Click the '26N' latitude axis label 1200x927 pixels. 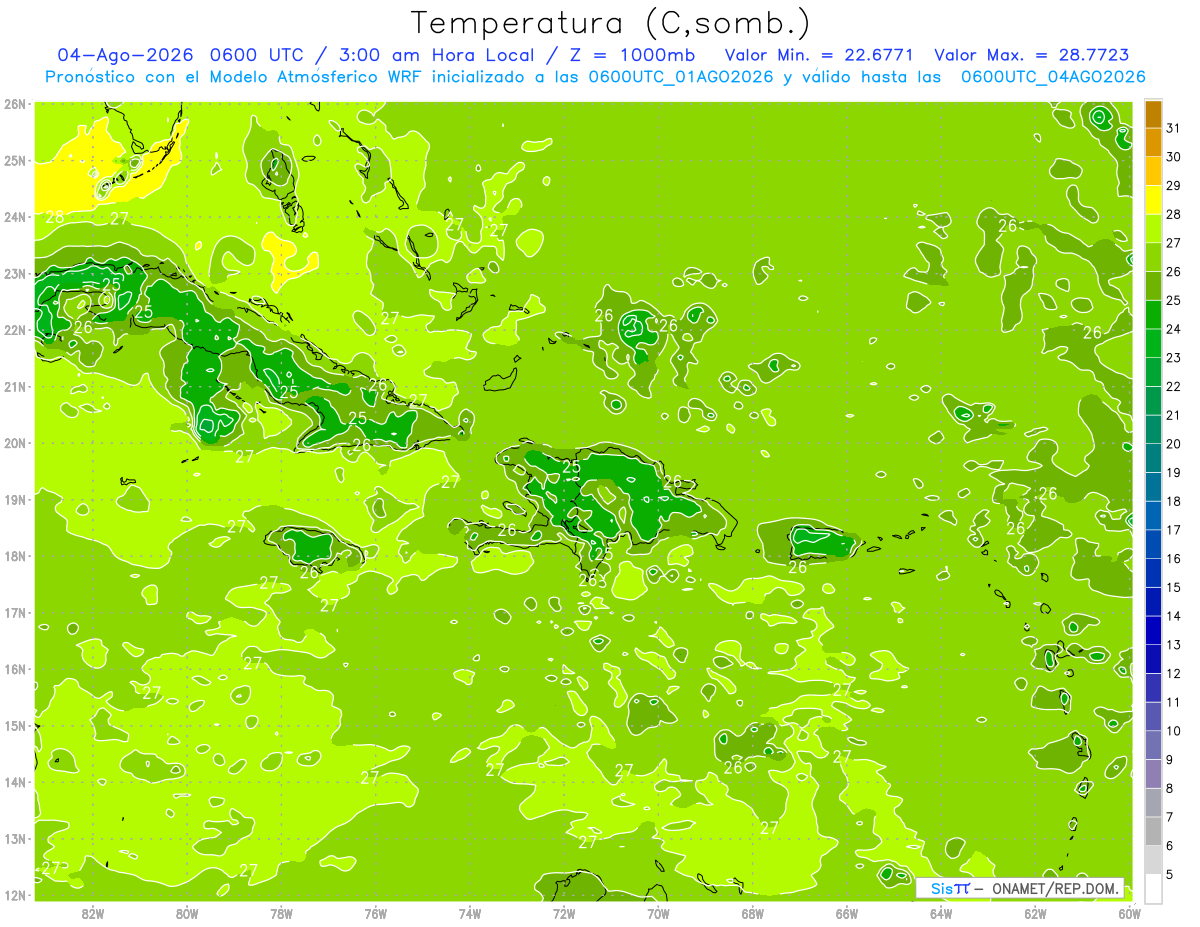[15, 104]
